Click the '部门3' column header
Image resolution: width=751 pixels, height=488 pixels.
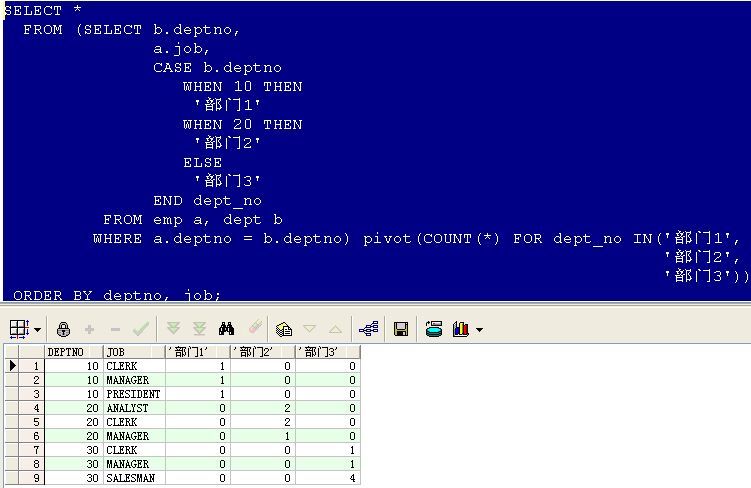click(x=328, y=352)
